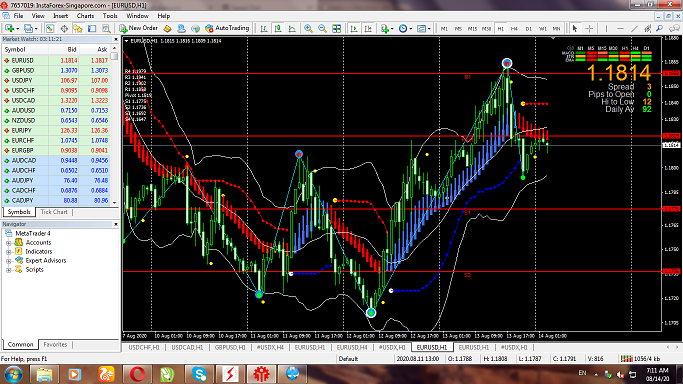The height and width of the screenshot is (384, 683).
Task: Select the MN timeframe
Action: (556, 29)
